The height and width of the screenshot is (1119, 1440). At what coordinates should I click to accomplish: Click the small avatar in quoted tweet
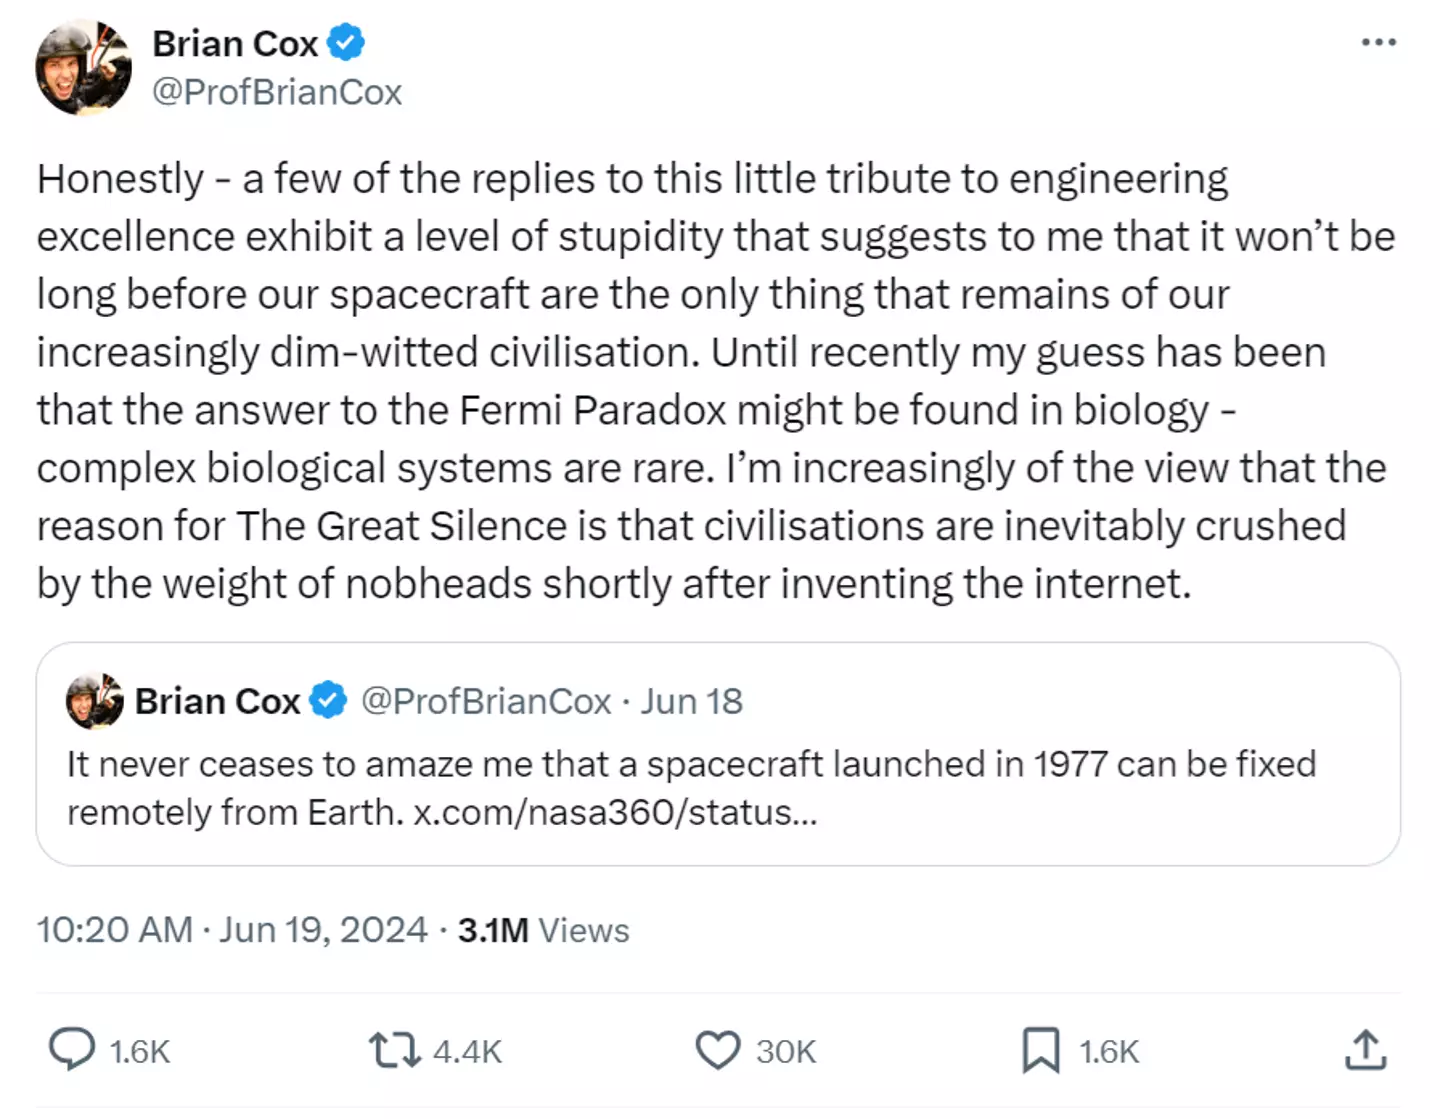click(x=94, y=701)
